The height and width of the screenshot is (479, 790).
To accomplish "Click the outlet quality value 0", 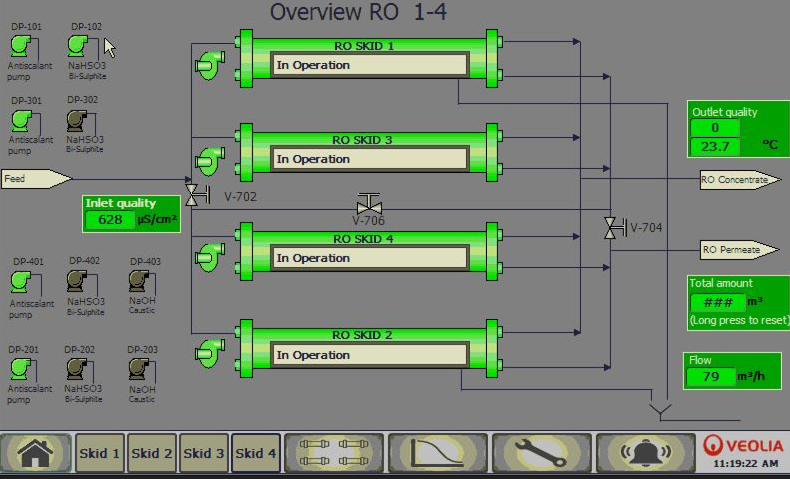I will pos(715,128).
